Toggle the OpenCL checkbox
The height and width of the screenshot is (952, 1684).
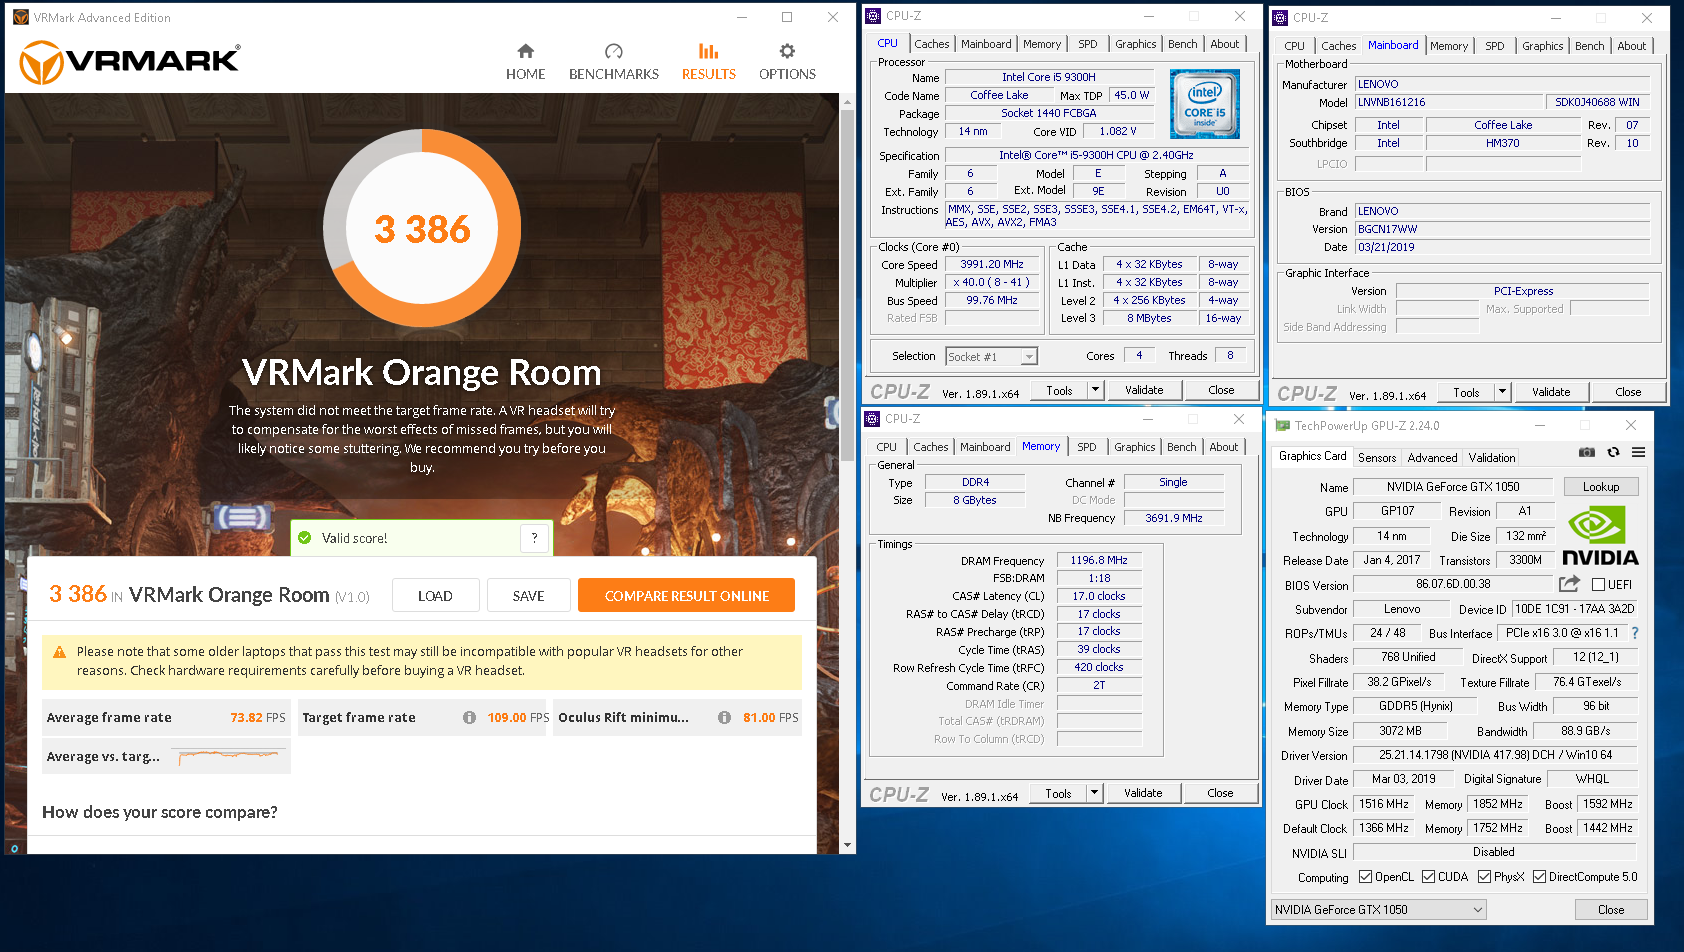click(x=1365, y=877)
